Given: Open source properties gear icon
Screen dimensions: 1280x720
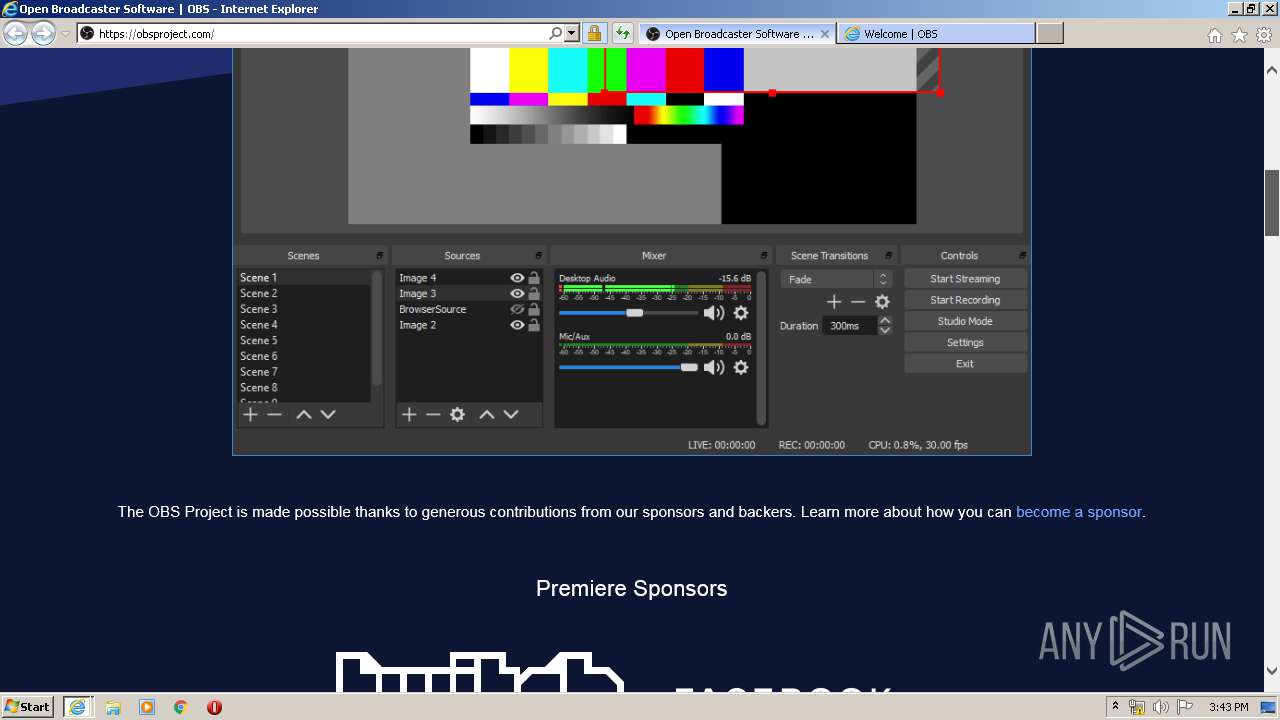Looking at the screenshot, I should point(457,414).
